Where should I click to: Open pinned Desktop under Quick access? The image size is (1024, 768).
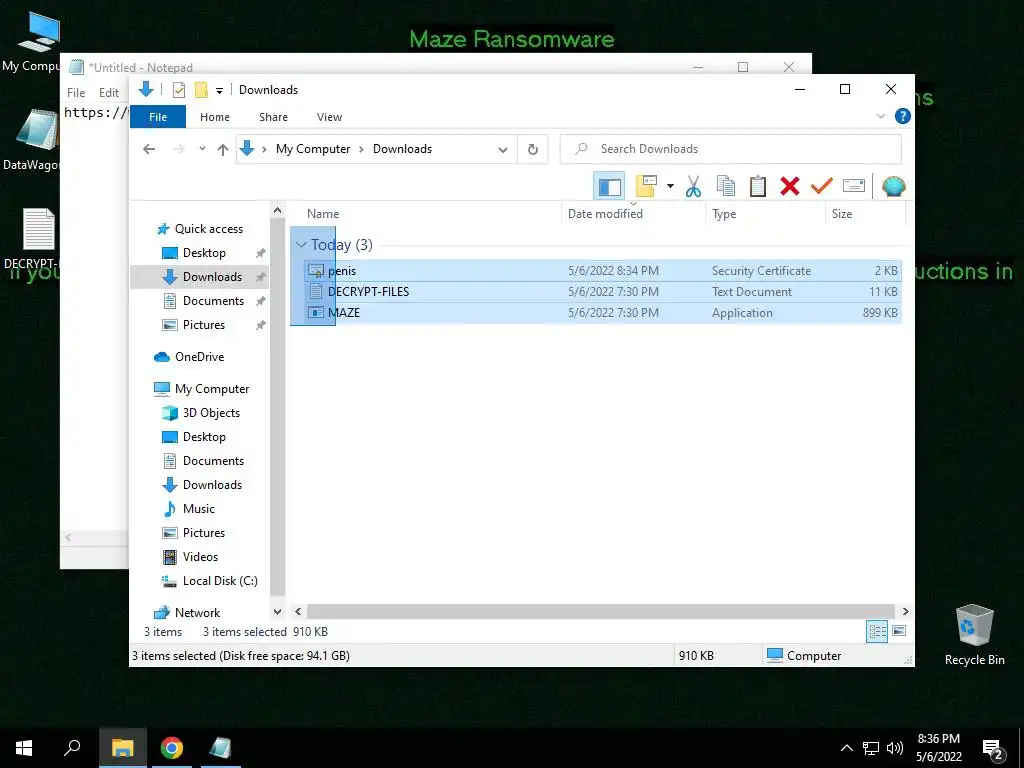click(204, 253)
